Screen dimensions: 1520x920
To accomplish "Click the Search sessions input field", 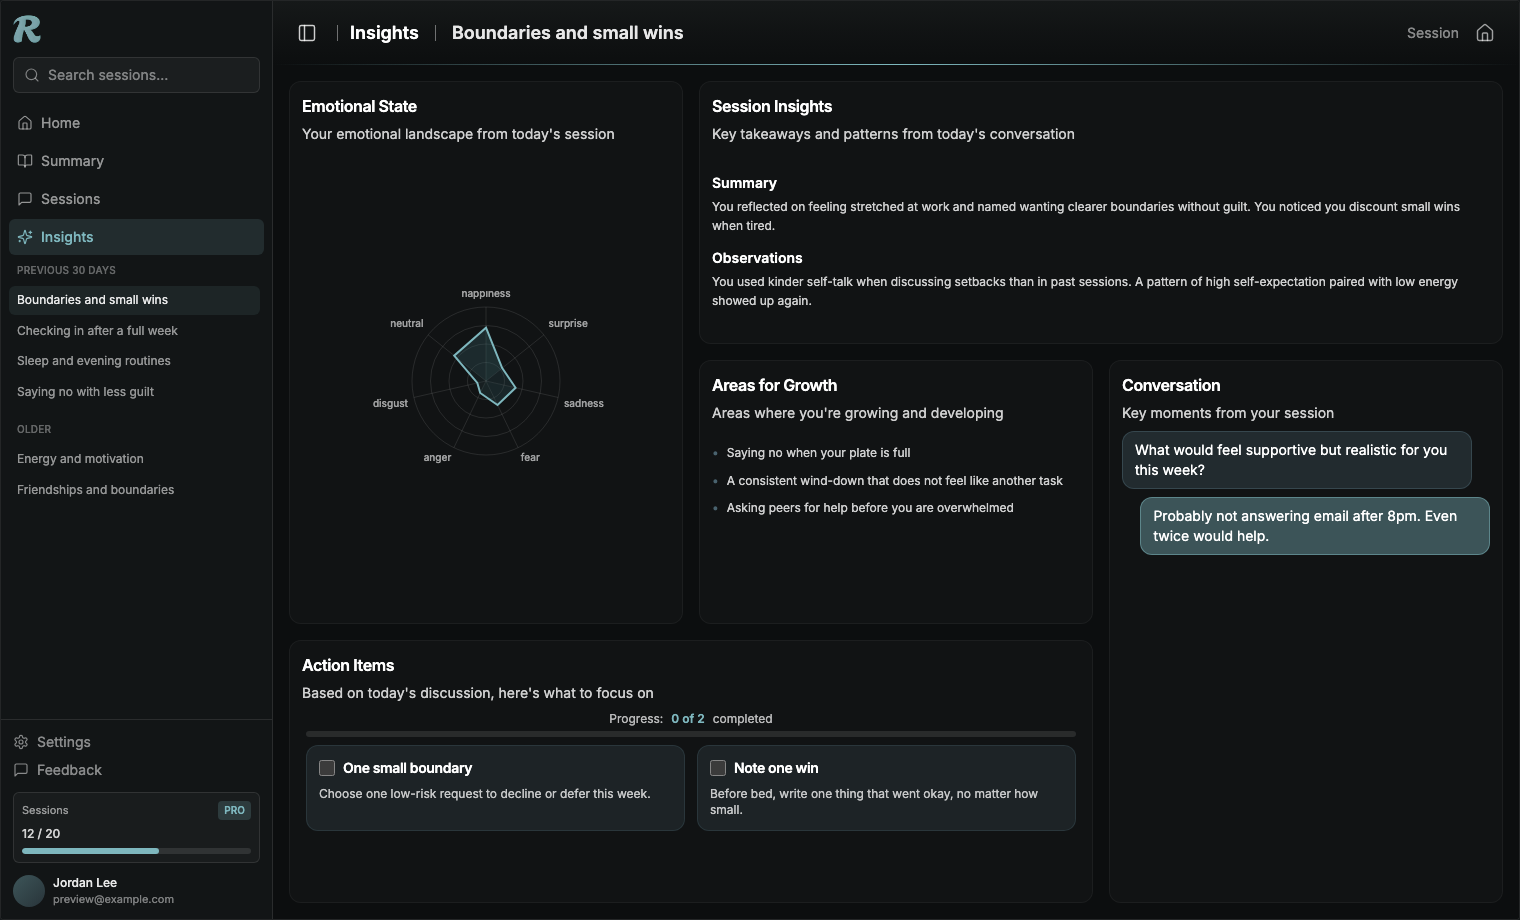I will tap(145, 75).
